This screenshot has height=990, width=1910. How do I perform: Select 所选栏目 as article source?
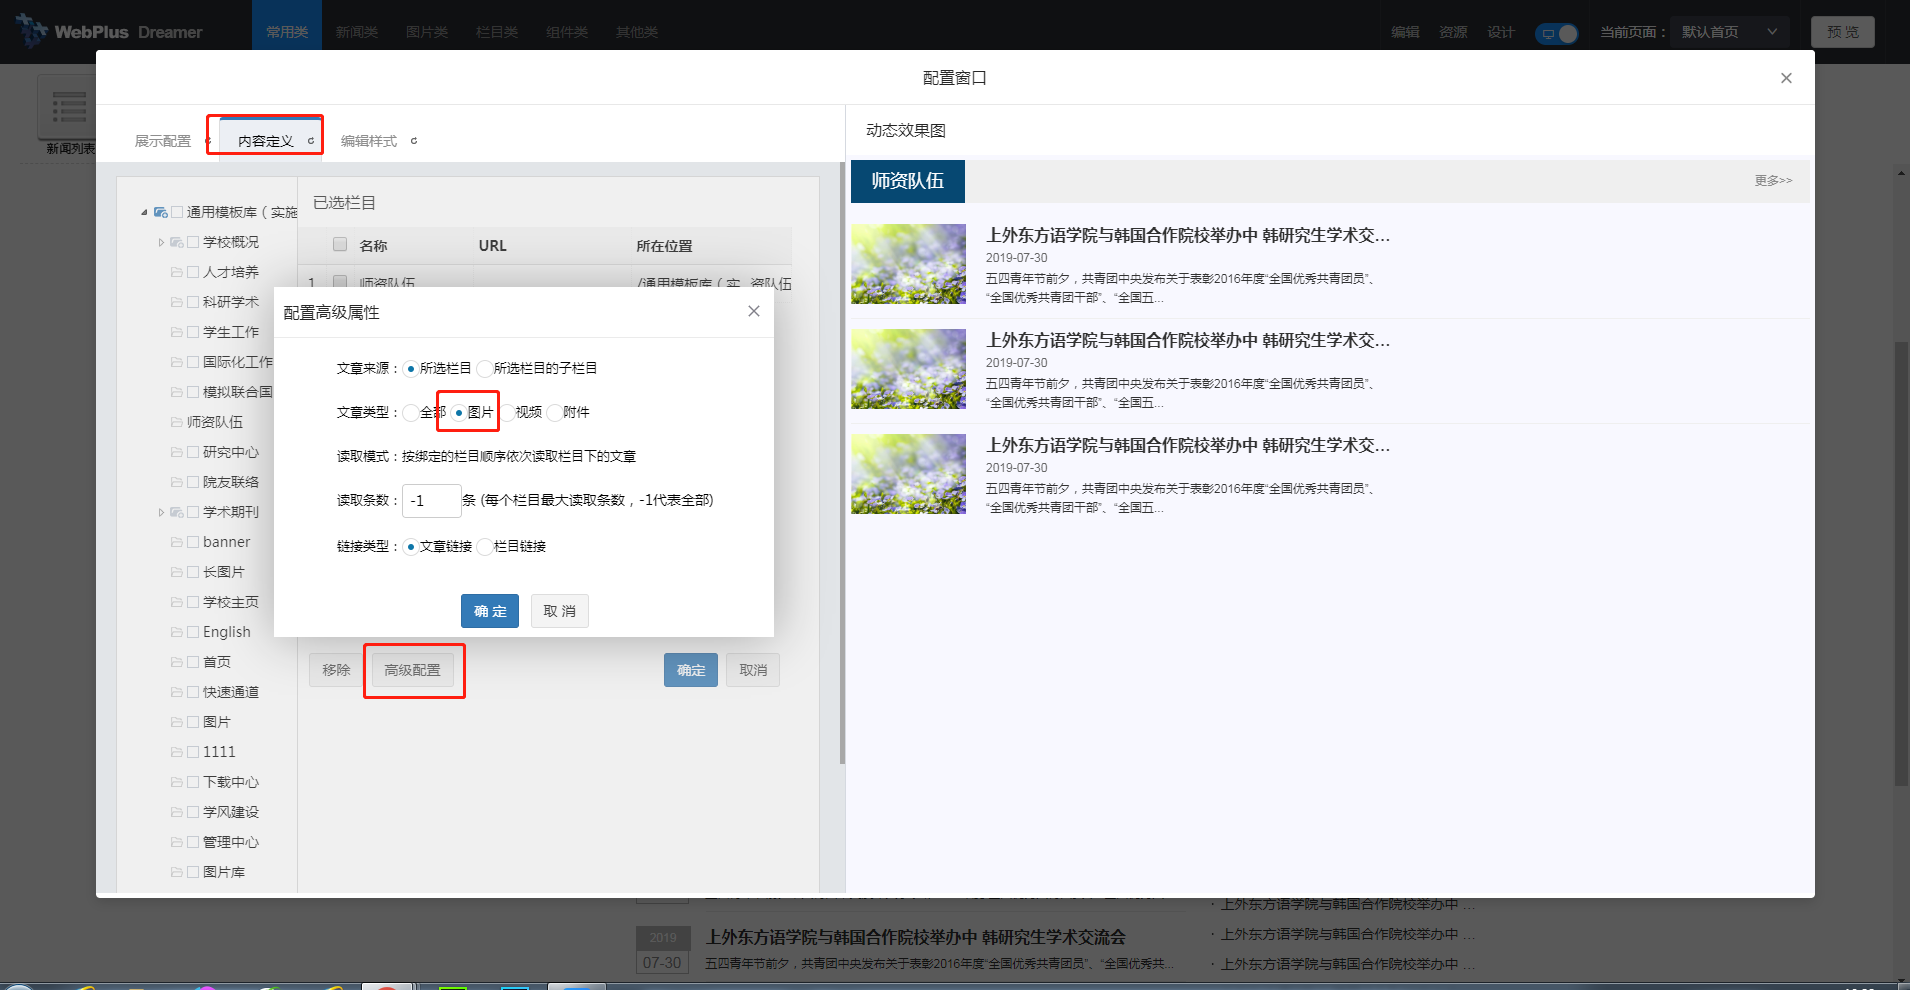coord(411,369)
